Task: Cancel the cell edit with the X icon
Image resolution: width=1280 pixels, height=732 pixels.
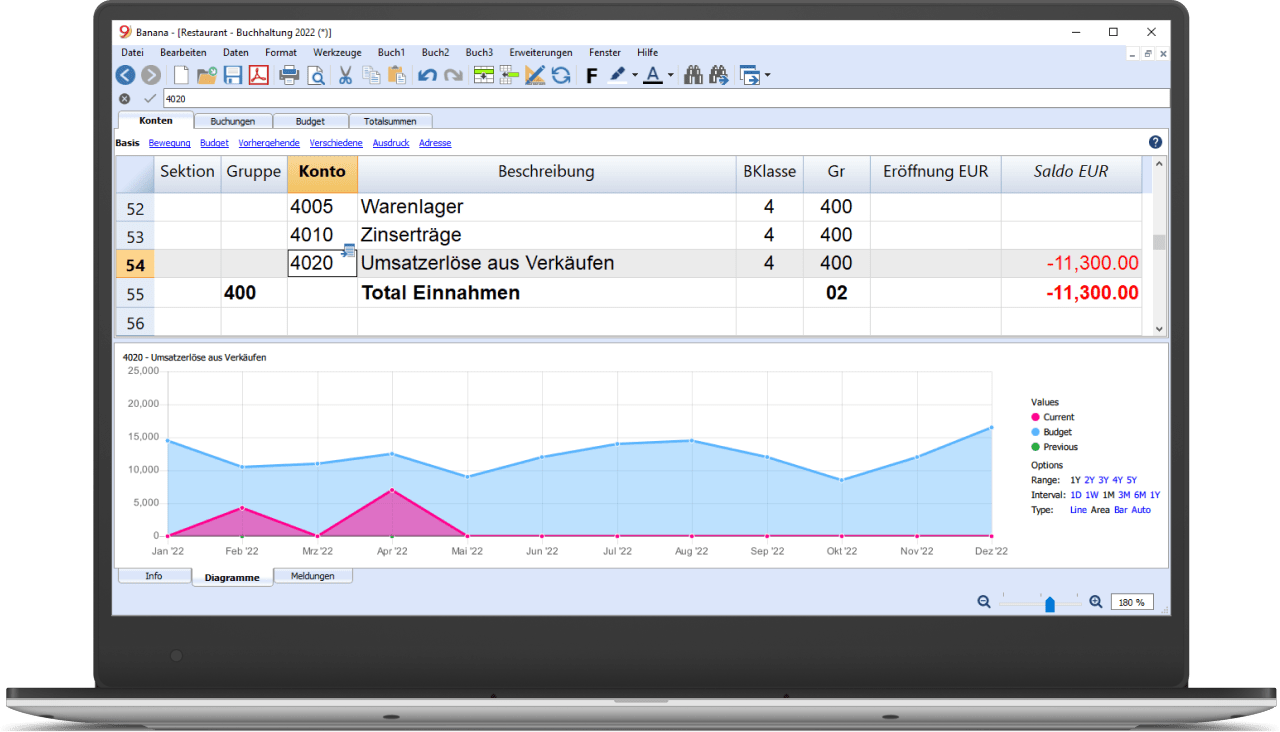Action: click(124, 99)
